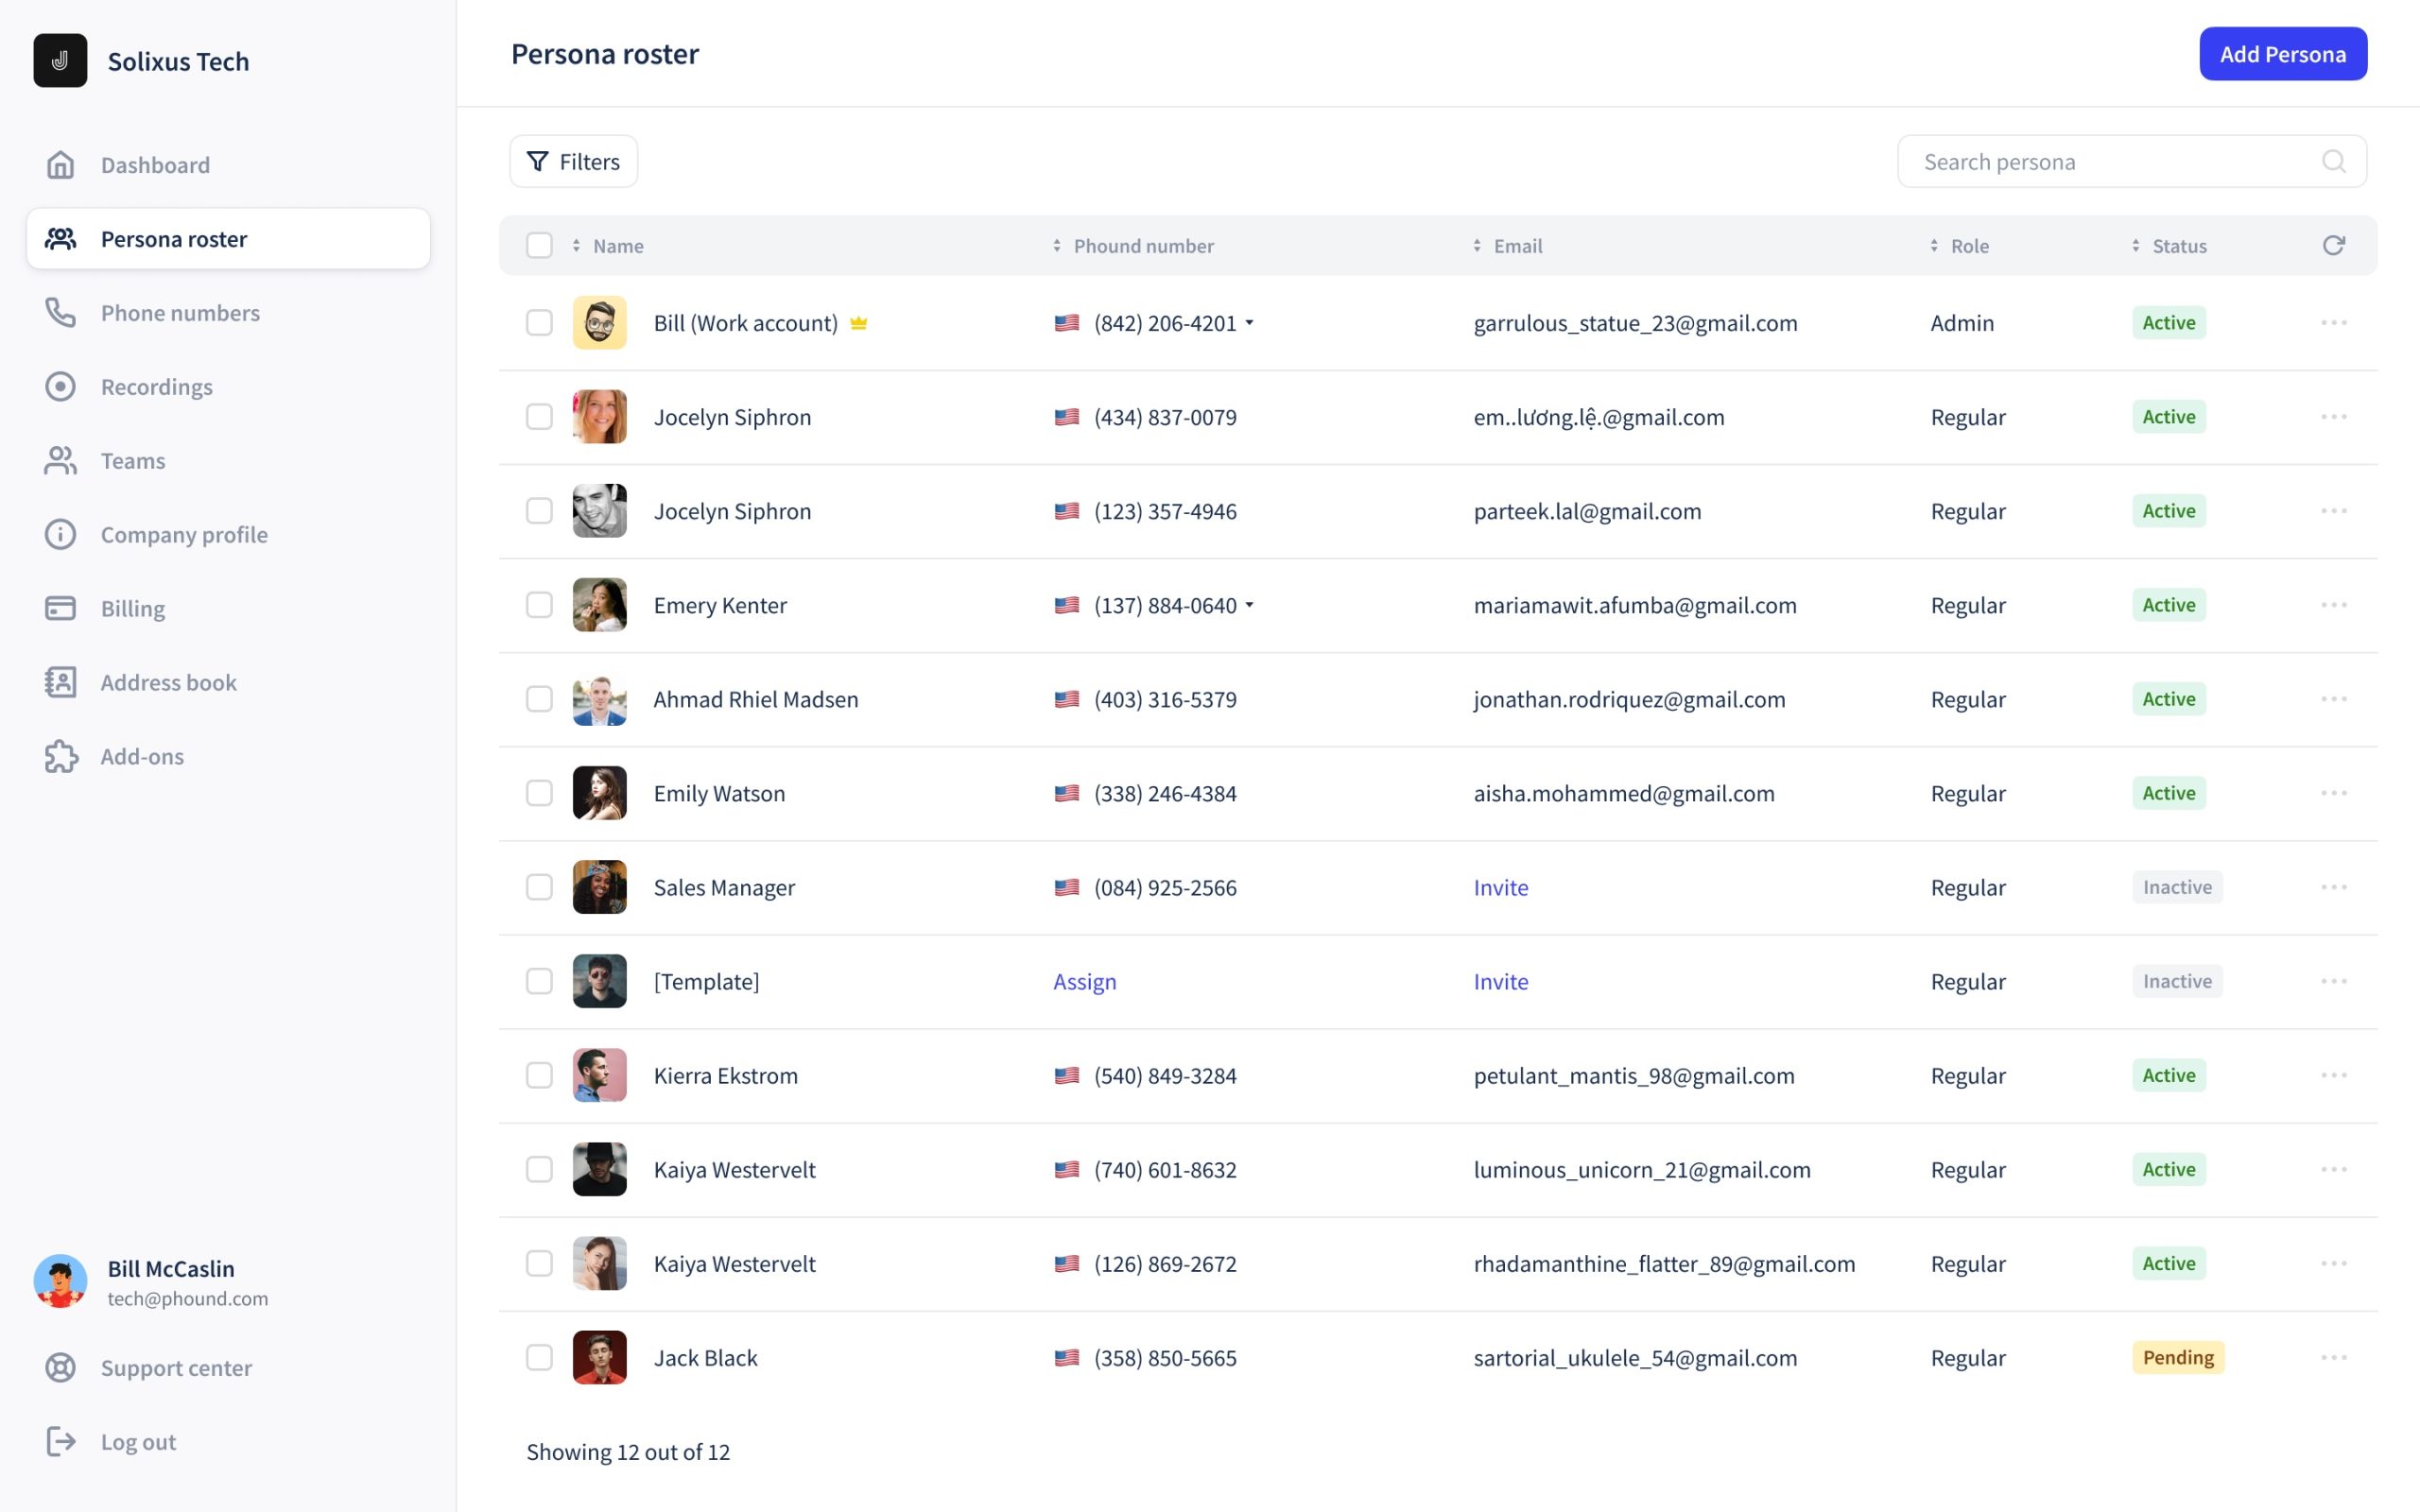
Task: Click the search magnifier icon
Action: coord(2333,161)
